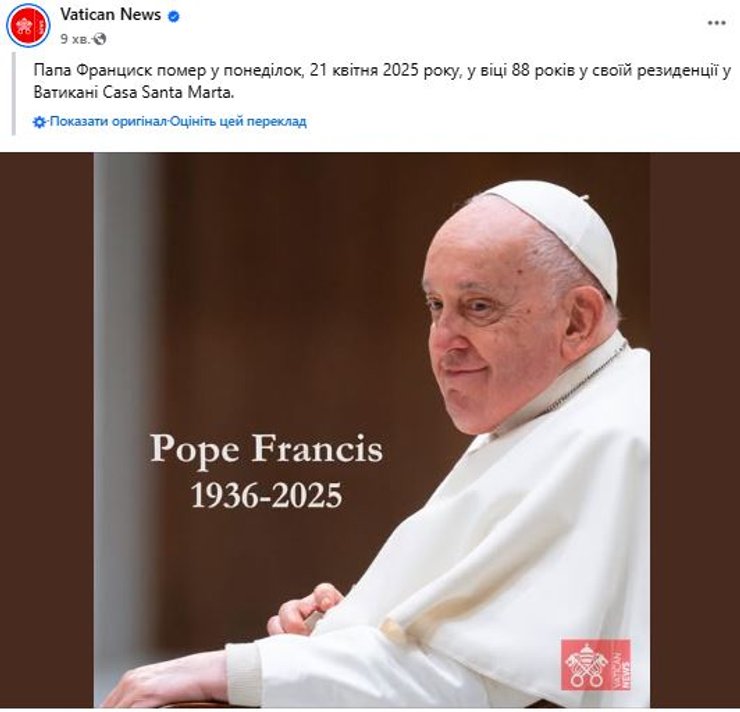Click the "Pope Francis" caption in the image
This screenshot has height=712, width=740.
(266, 449)
